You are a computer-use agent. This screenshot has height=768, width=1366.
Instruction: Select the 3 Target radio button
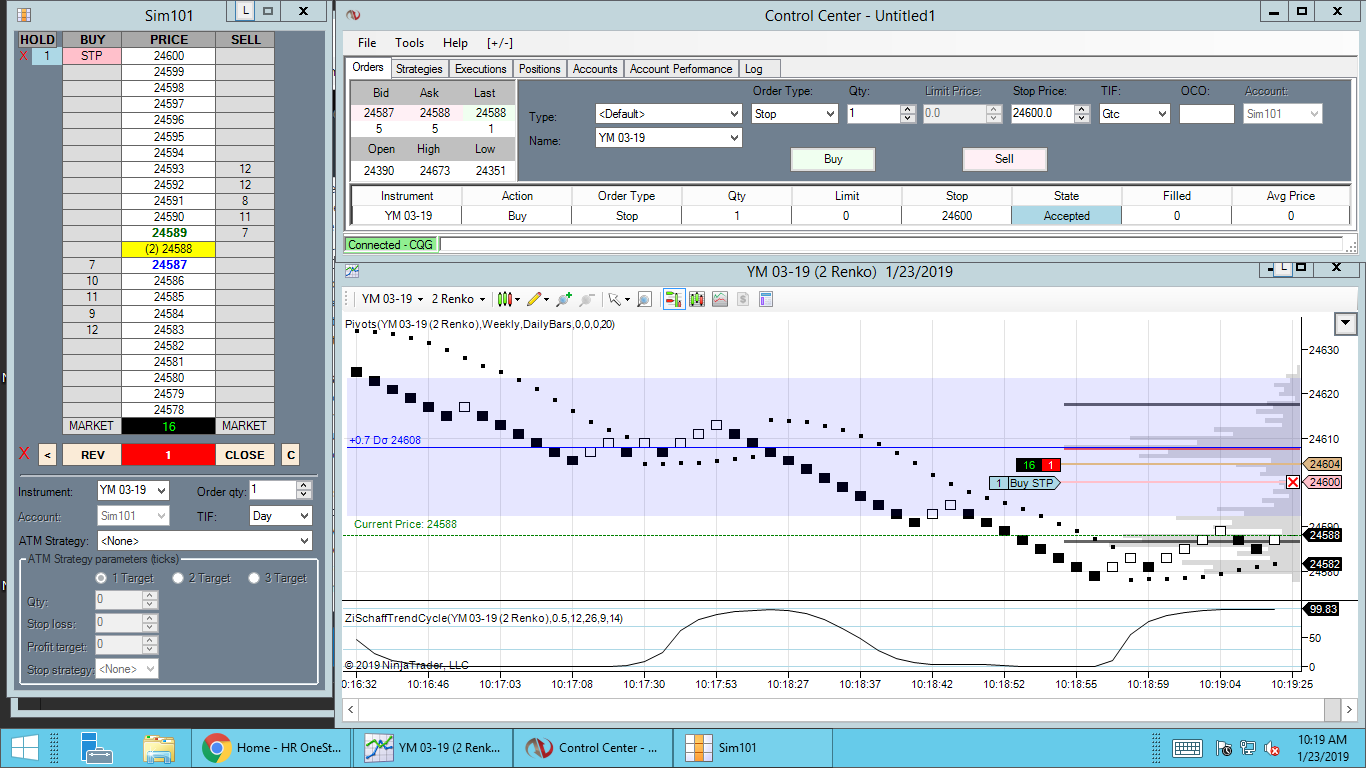point(255,578)
